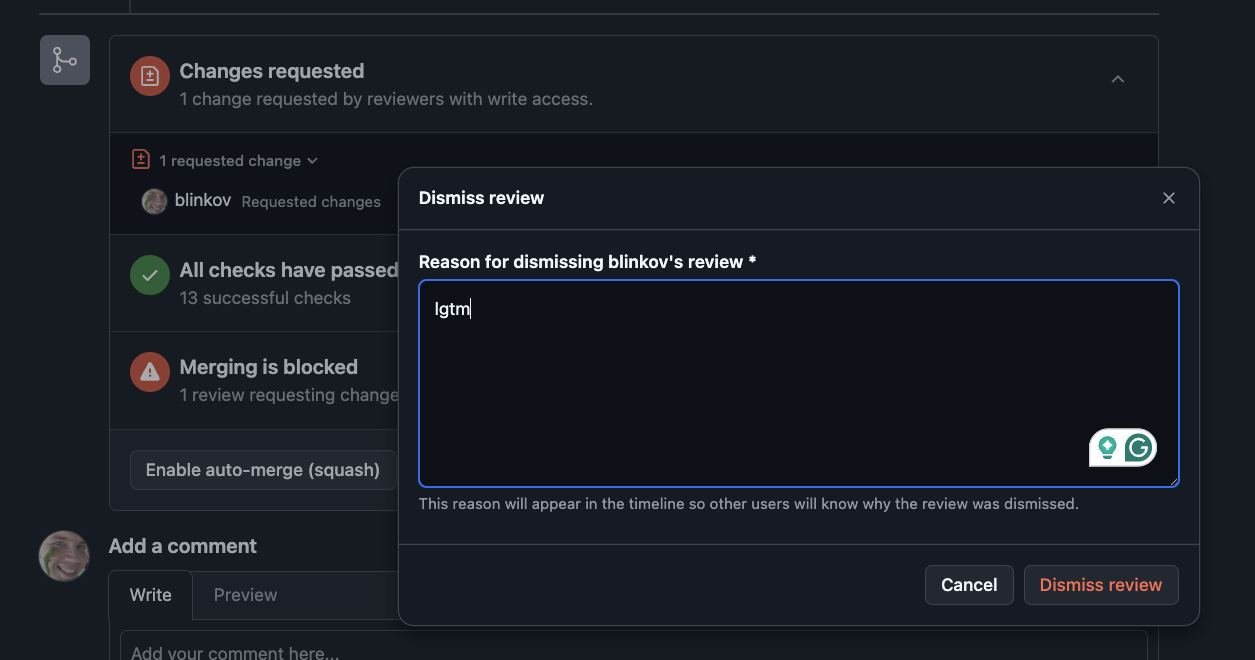1255x660 pixels.
Task: Click your avatar next to Add a comment
Action: point(63,555)
